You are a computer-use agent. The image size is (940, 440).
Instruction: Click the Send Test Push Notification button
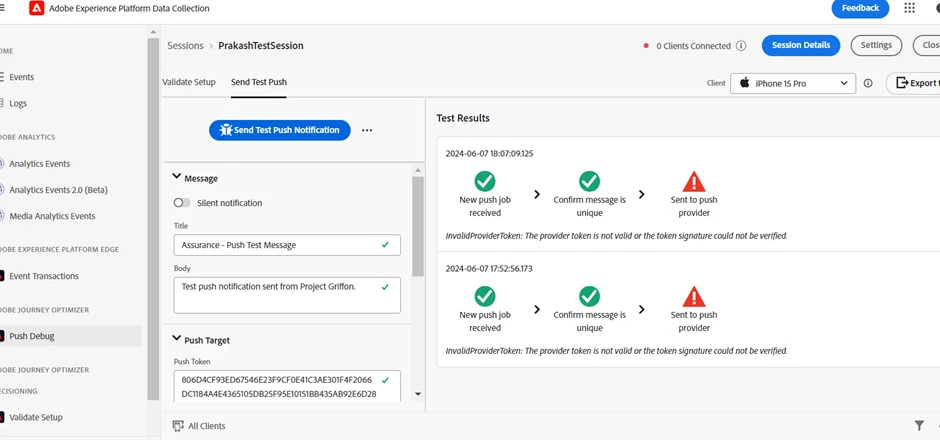click(x=279, y=130)
